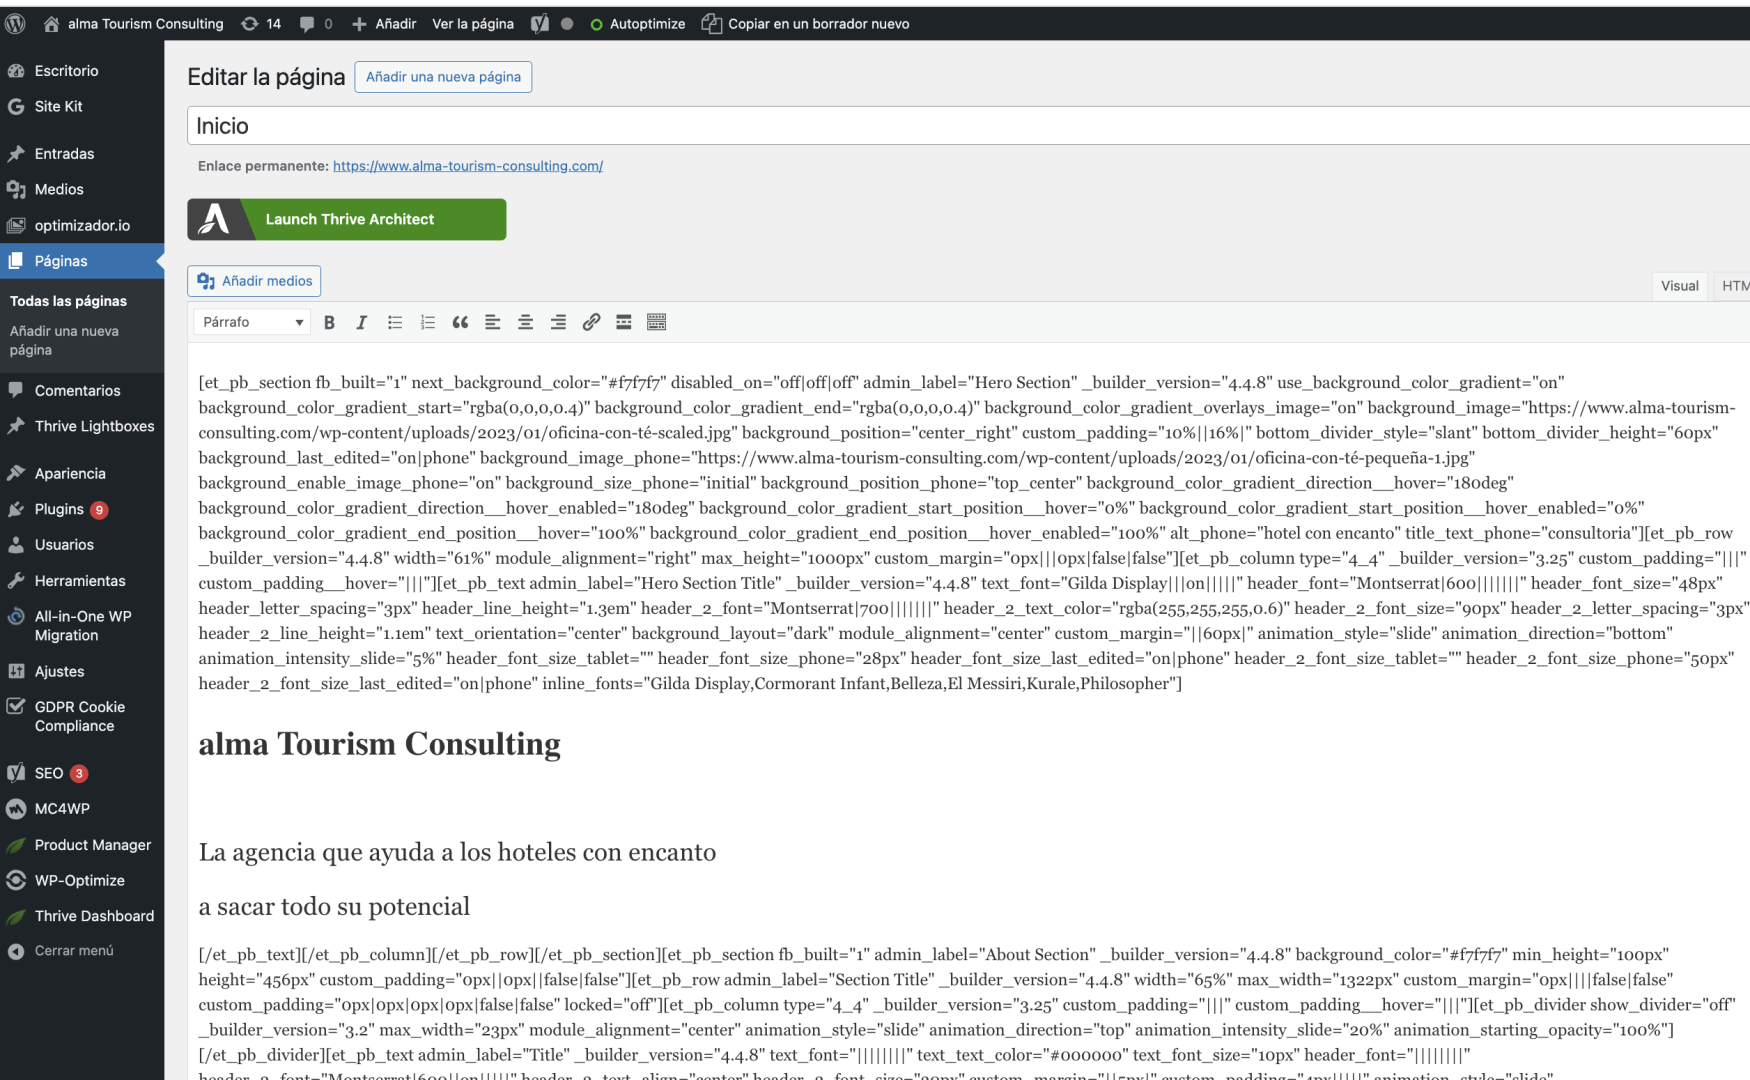Click the Autoptimize status circle
1750x1080 pixels.
coord(597,25)
